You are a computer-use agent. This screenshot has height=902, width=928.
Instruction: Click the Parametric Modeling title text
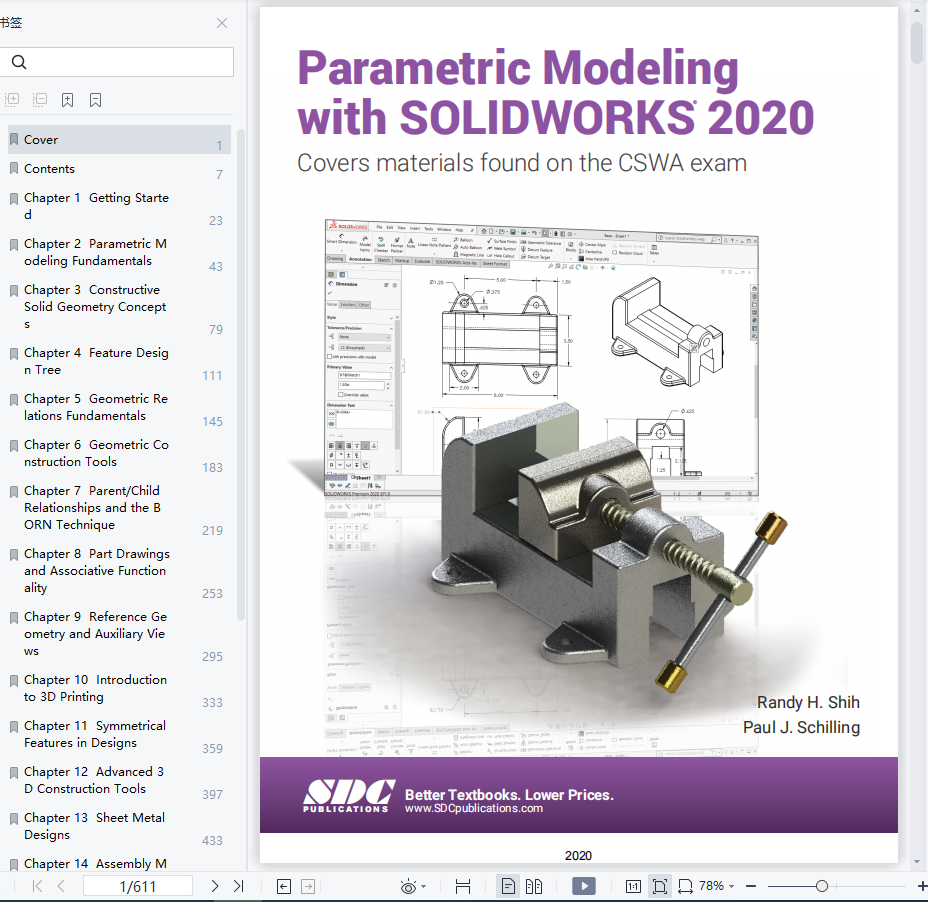pyautogui.click(x=518, y=68)
